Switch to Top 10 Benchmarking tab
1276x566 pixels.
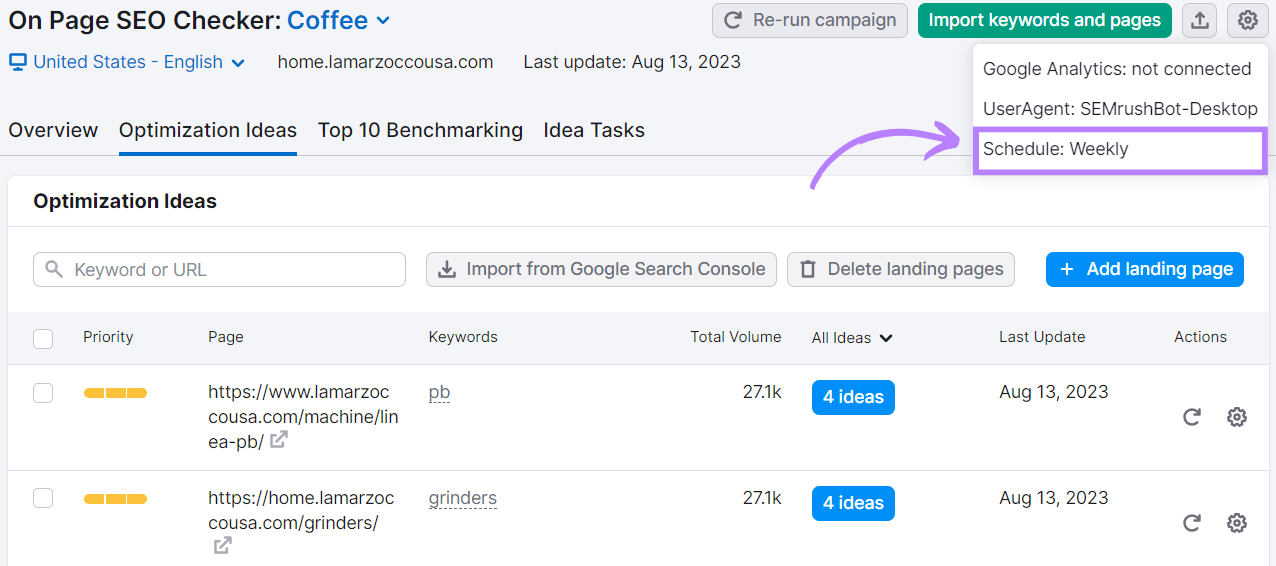tap(420, 130)
